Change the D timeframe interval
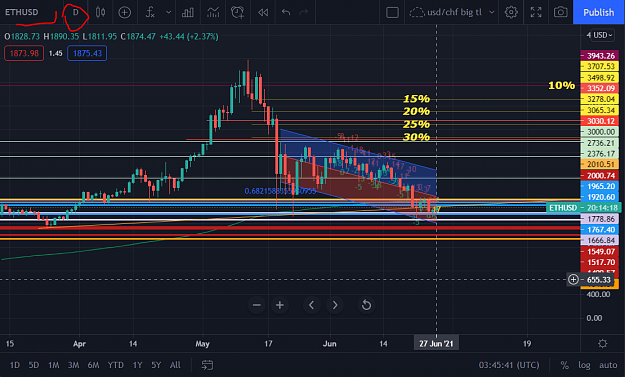This screenshot has width=625, height=377. click(75, 12)
